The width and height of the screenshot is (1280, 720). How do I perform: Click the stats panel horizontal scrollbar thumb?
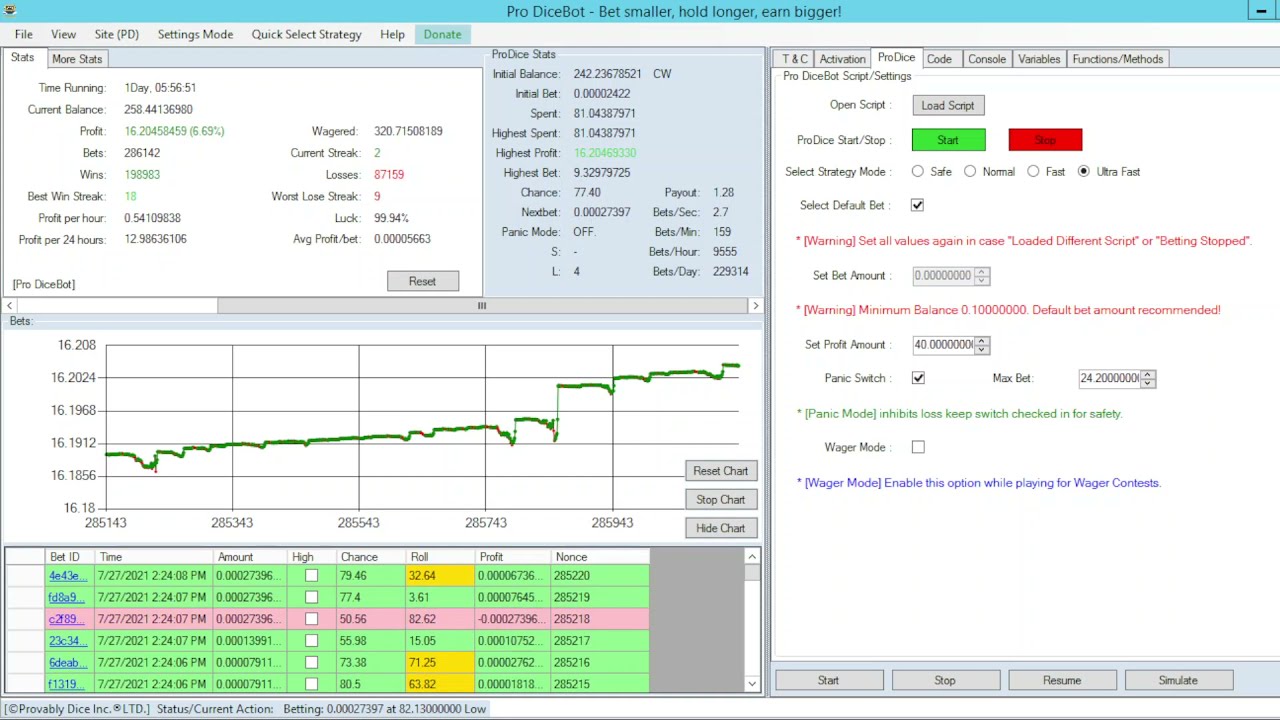(481, 306)
